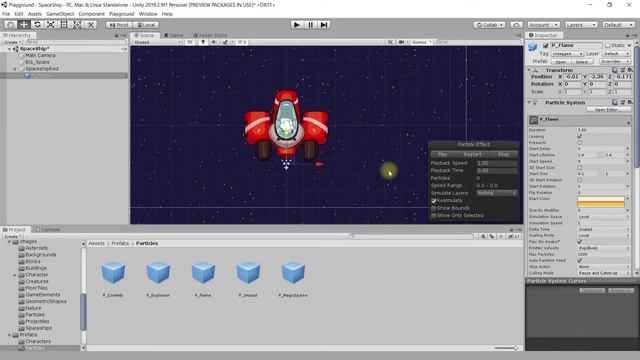This screenshot has height=360, width=640.
Task: Select the Rect transform tool
Action: [x=64, y=24]
